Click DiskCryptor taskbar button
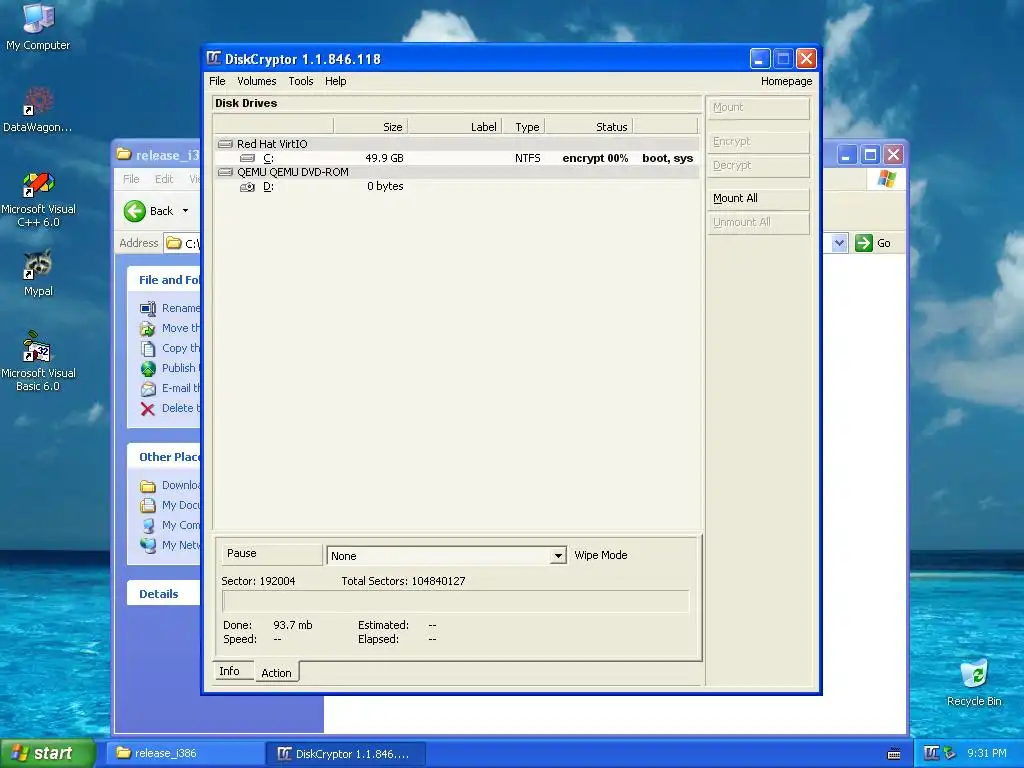This screenshot has width=1024, height=768. point(346,754)
